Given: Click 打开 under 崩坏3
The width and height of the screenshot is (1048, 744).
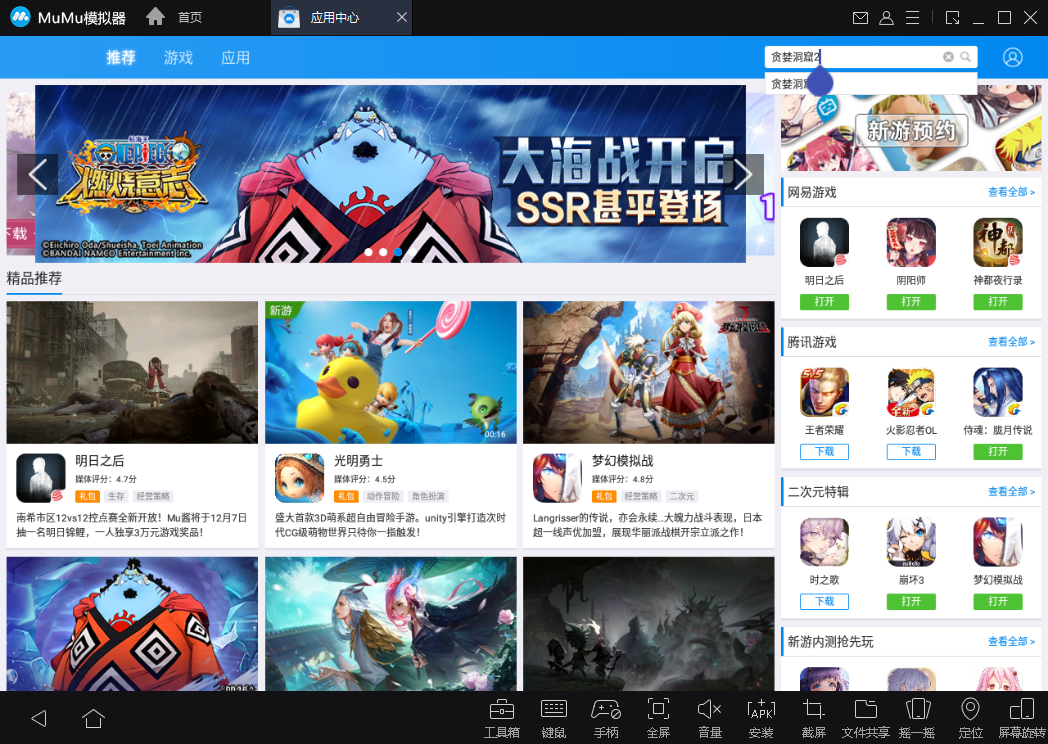Looking at the screenshot, I should [x=911, y=602].
